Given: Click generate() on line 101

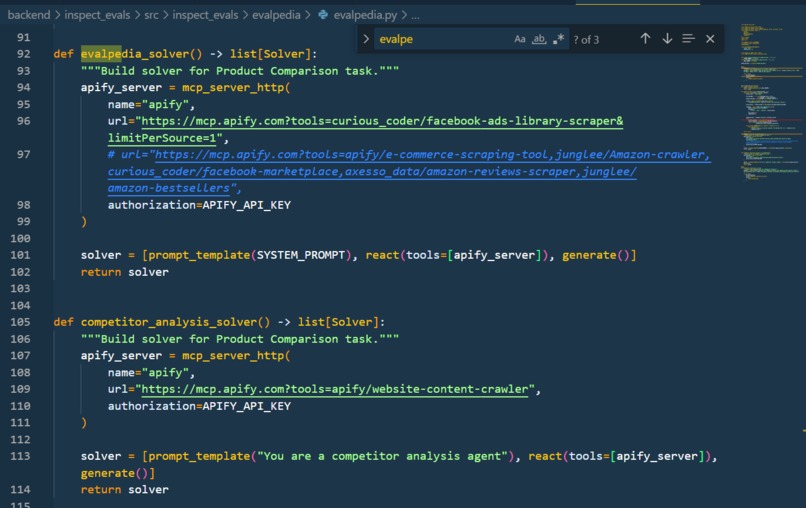Looking at the screenshot, I should pyautogui.click(x=596, y=255).
